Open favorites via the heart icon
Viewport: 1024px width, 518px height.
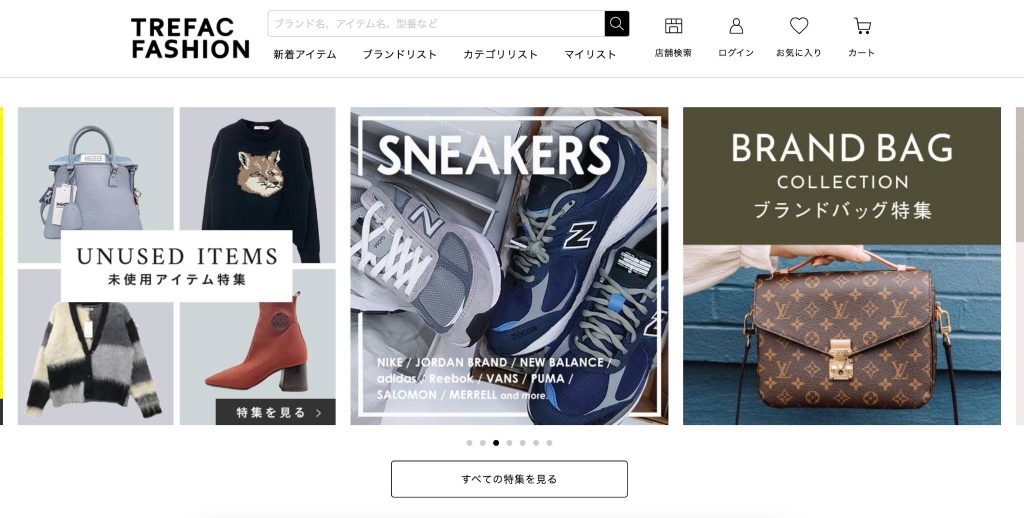799,25
